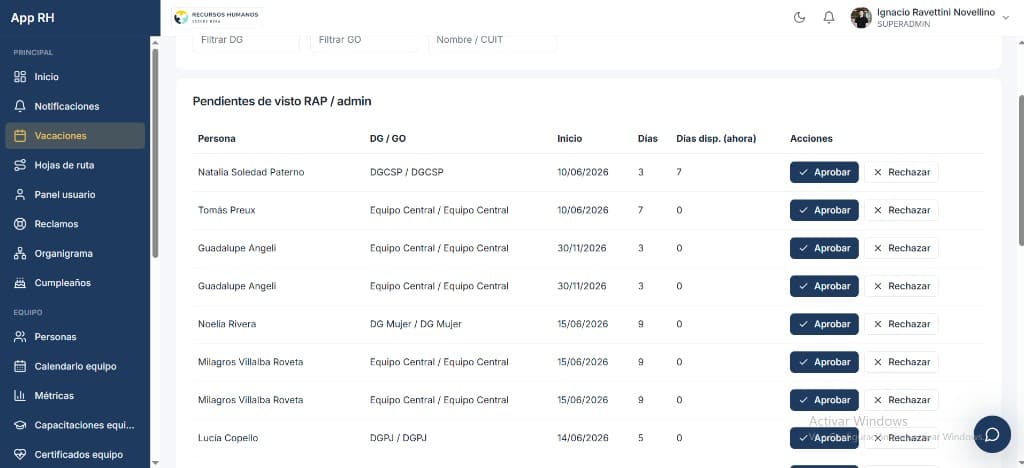1024x468 pixels.
Task: Open Inicio from sidebar
Action: [x=75, y=77]
